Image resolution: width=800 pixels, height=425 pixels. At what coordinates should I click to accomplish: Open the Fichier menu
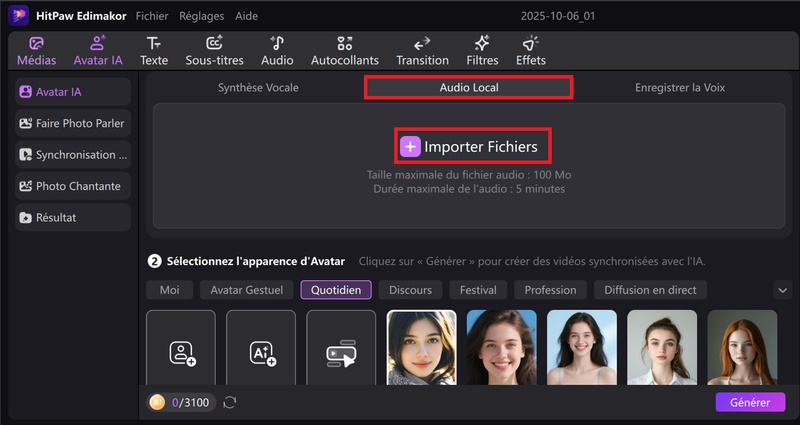pos(152,16)
